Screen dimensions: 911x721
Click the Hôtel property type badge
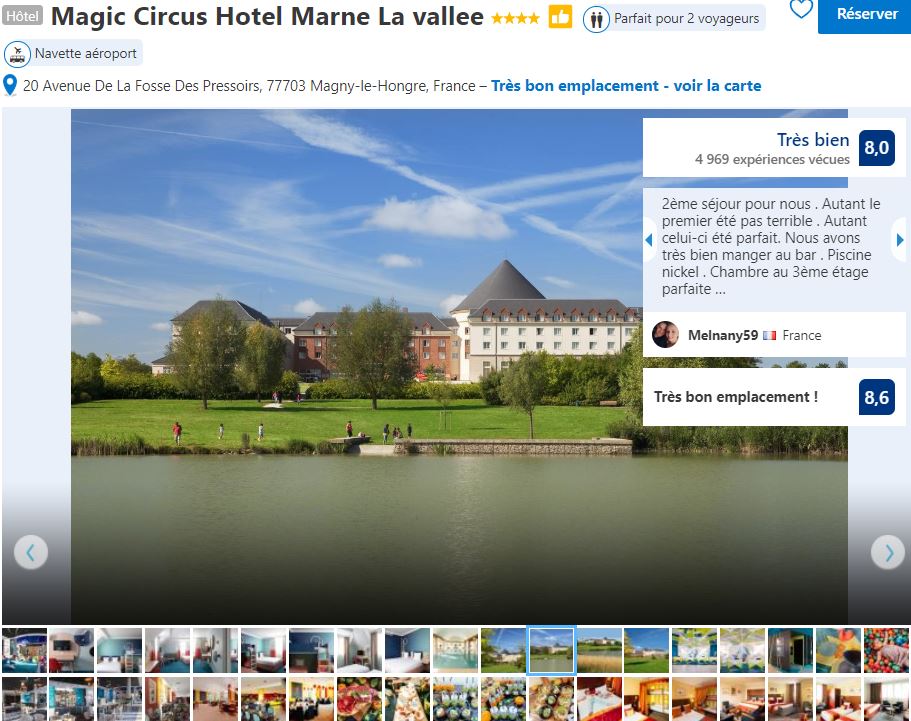[23, 16]
